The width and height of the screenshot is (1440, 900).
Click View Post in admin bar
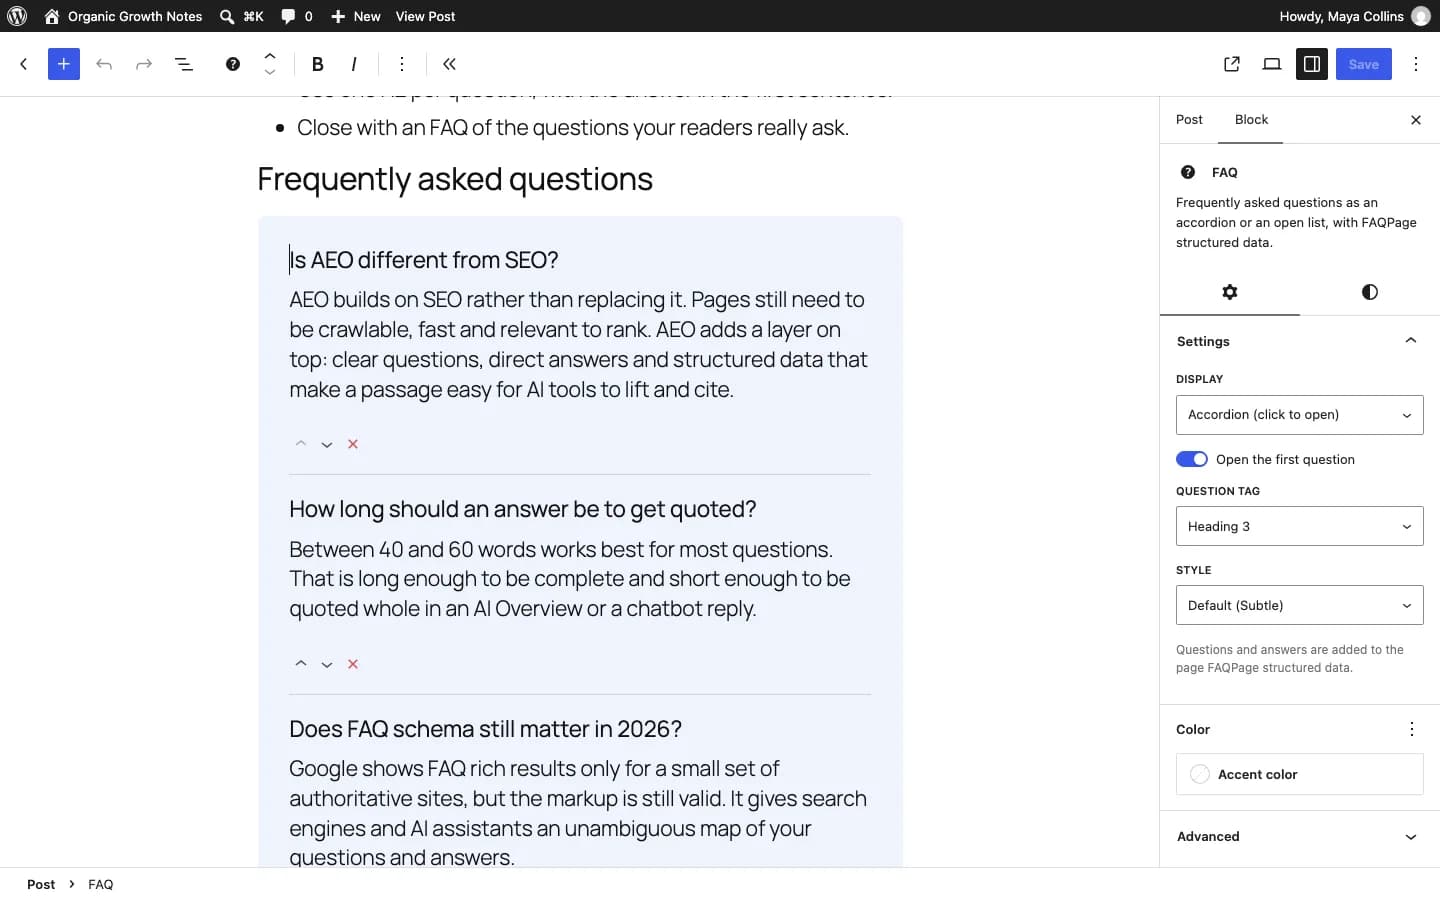(x=425, y=16)
